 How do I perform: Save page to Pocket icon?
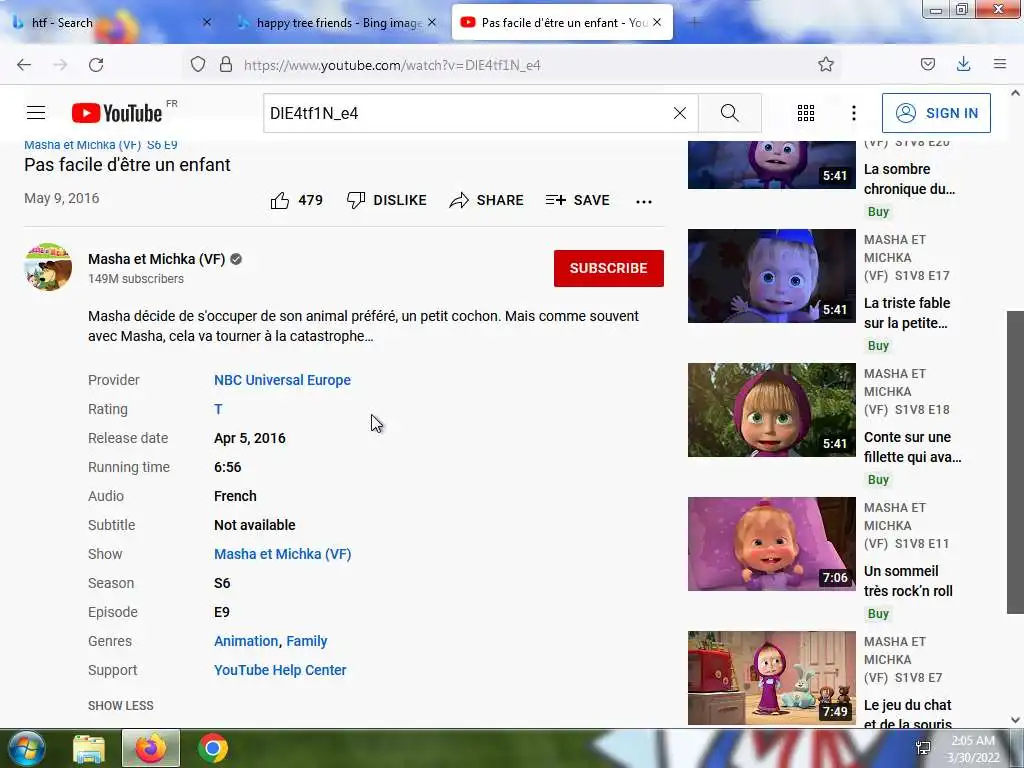coord(927,64)
